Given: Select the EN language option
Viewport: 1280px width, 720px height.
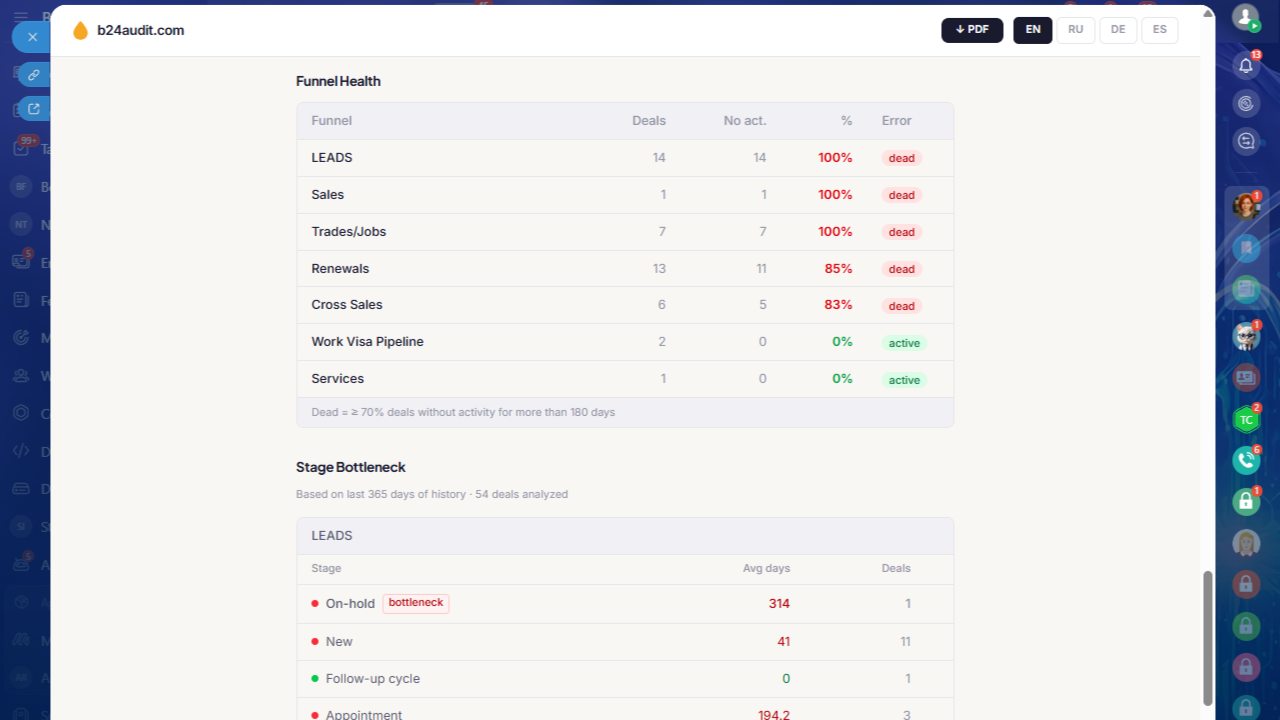Looking at the screenshot, I should click(1033, 30).
